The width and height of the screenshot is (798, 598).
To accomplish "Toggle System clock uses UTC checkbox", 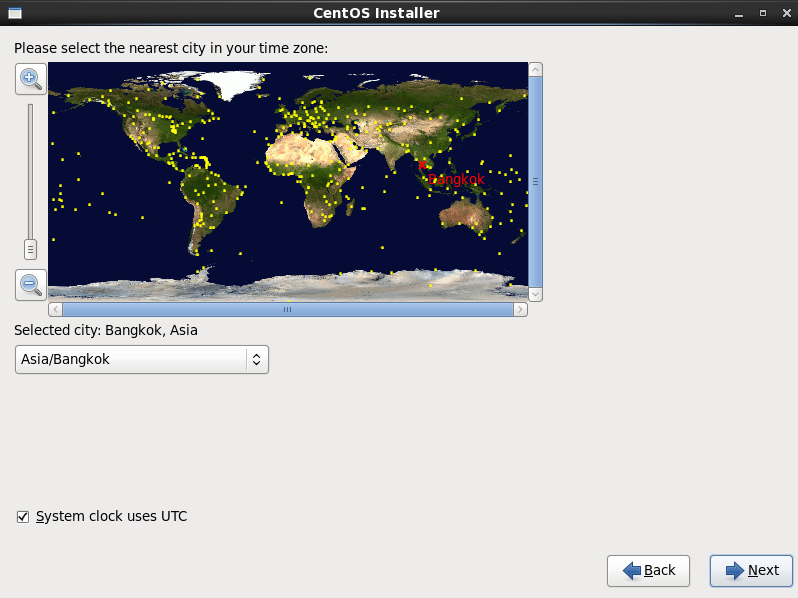I will coord(23,517).
